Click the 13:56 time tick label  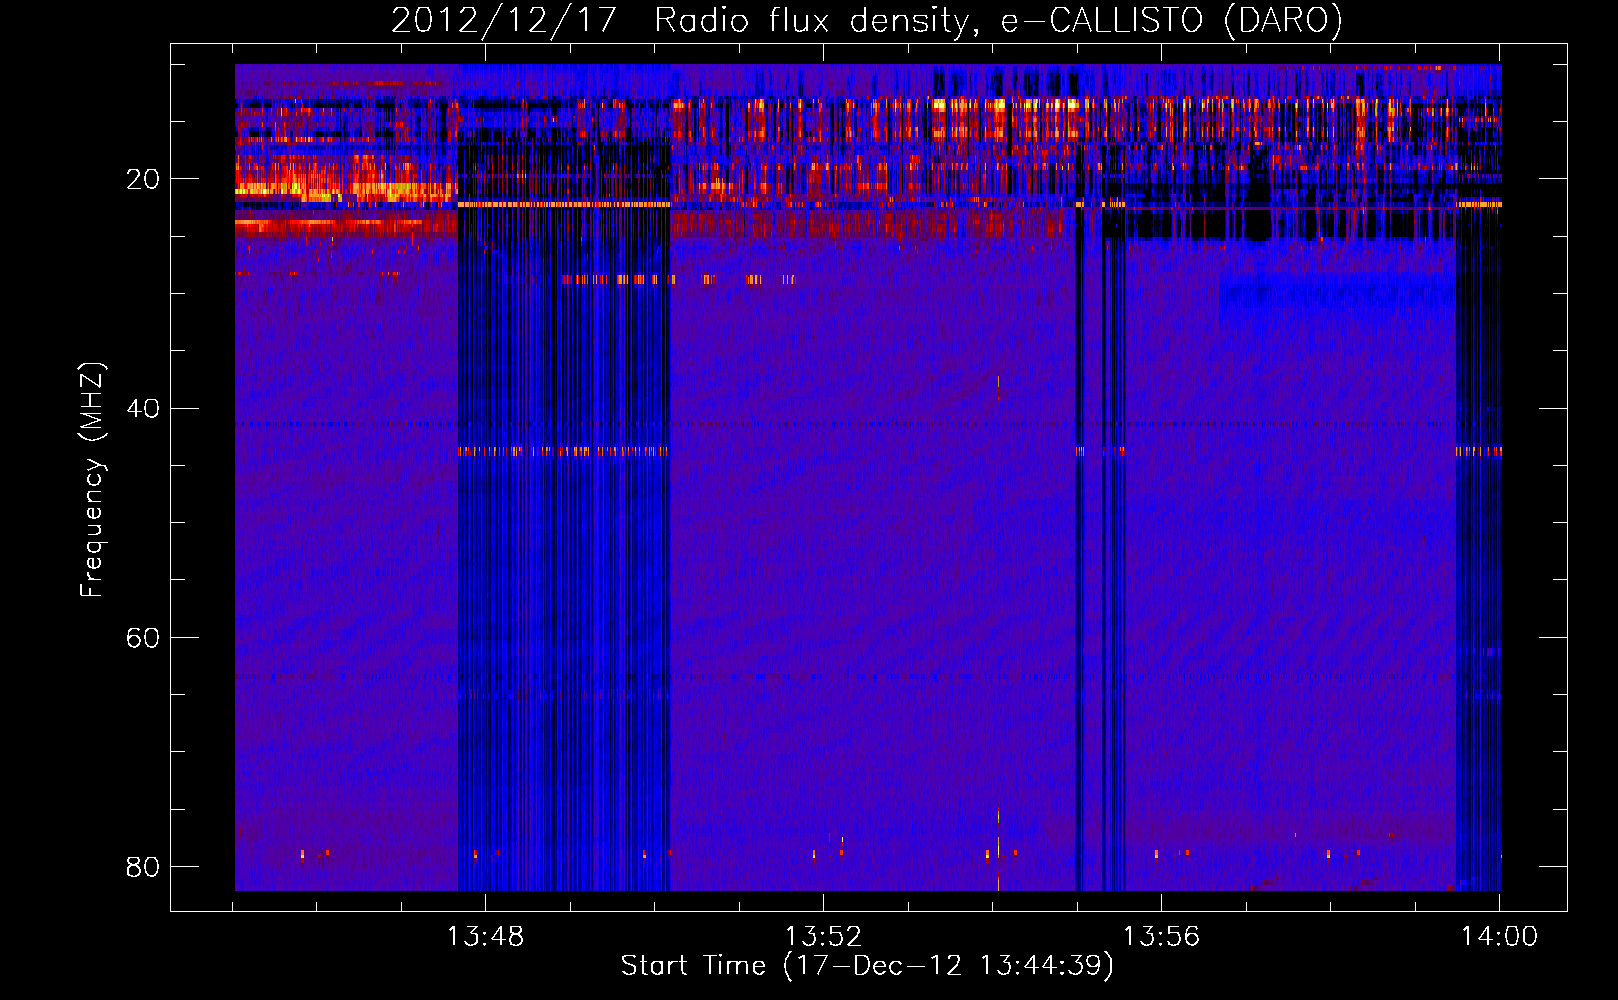tap(1161, 937)
